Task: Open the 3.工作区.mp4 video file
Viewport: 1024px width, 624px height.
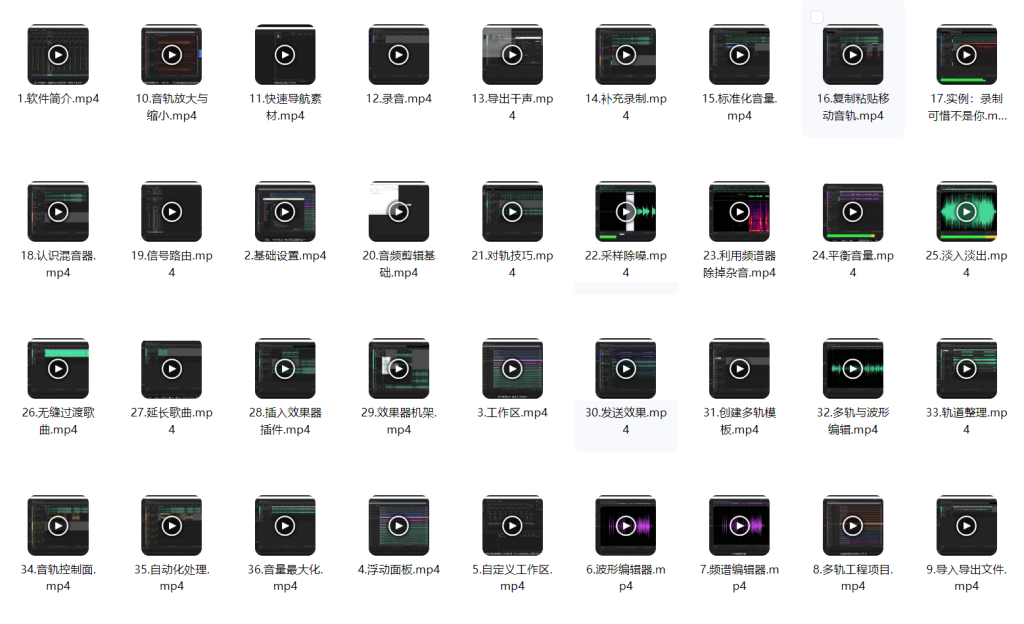Action: coord(512,369)
